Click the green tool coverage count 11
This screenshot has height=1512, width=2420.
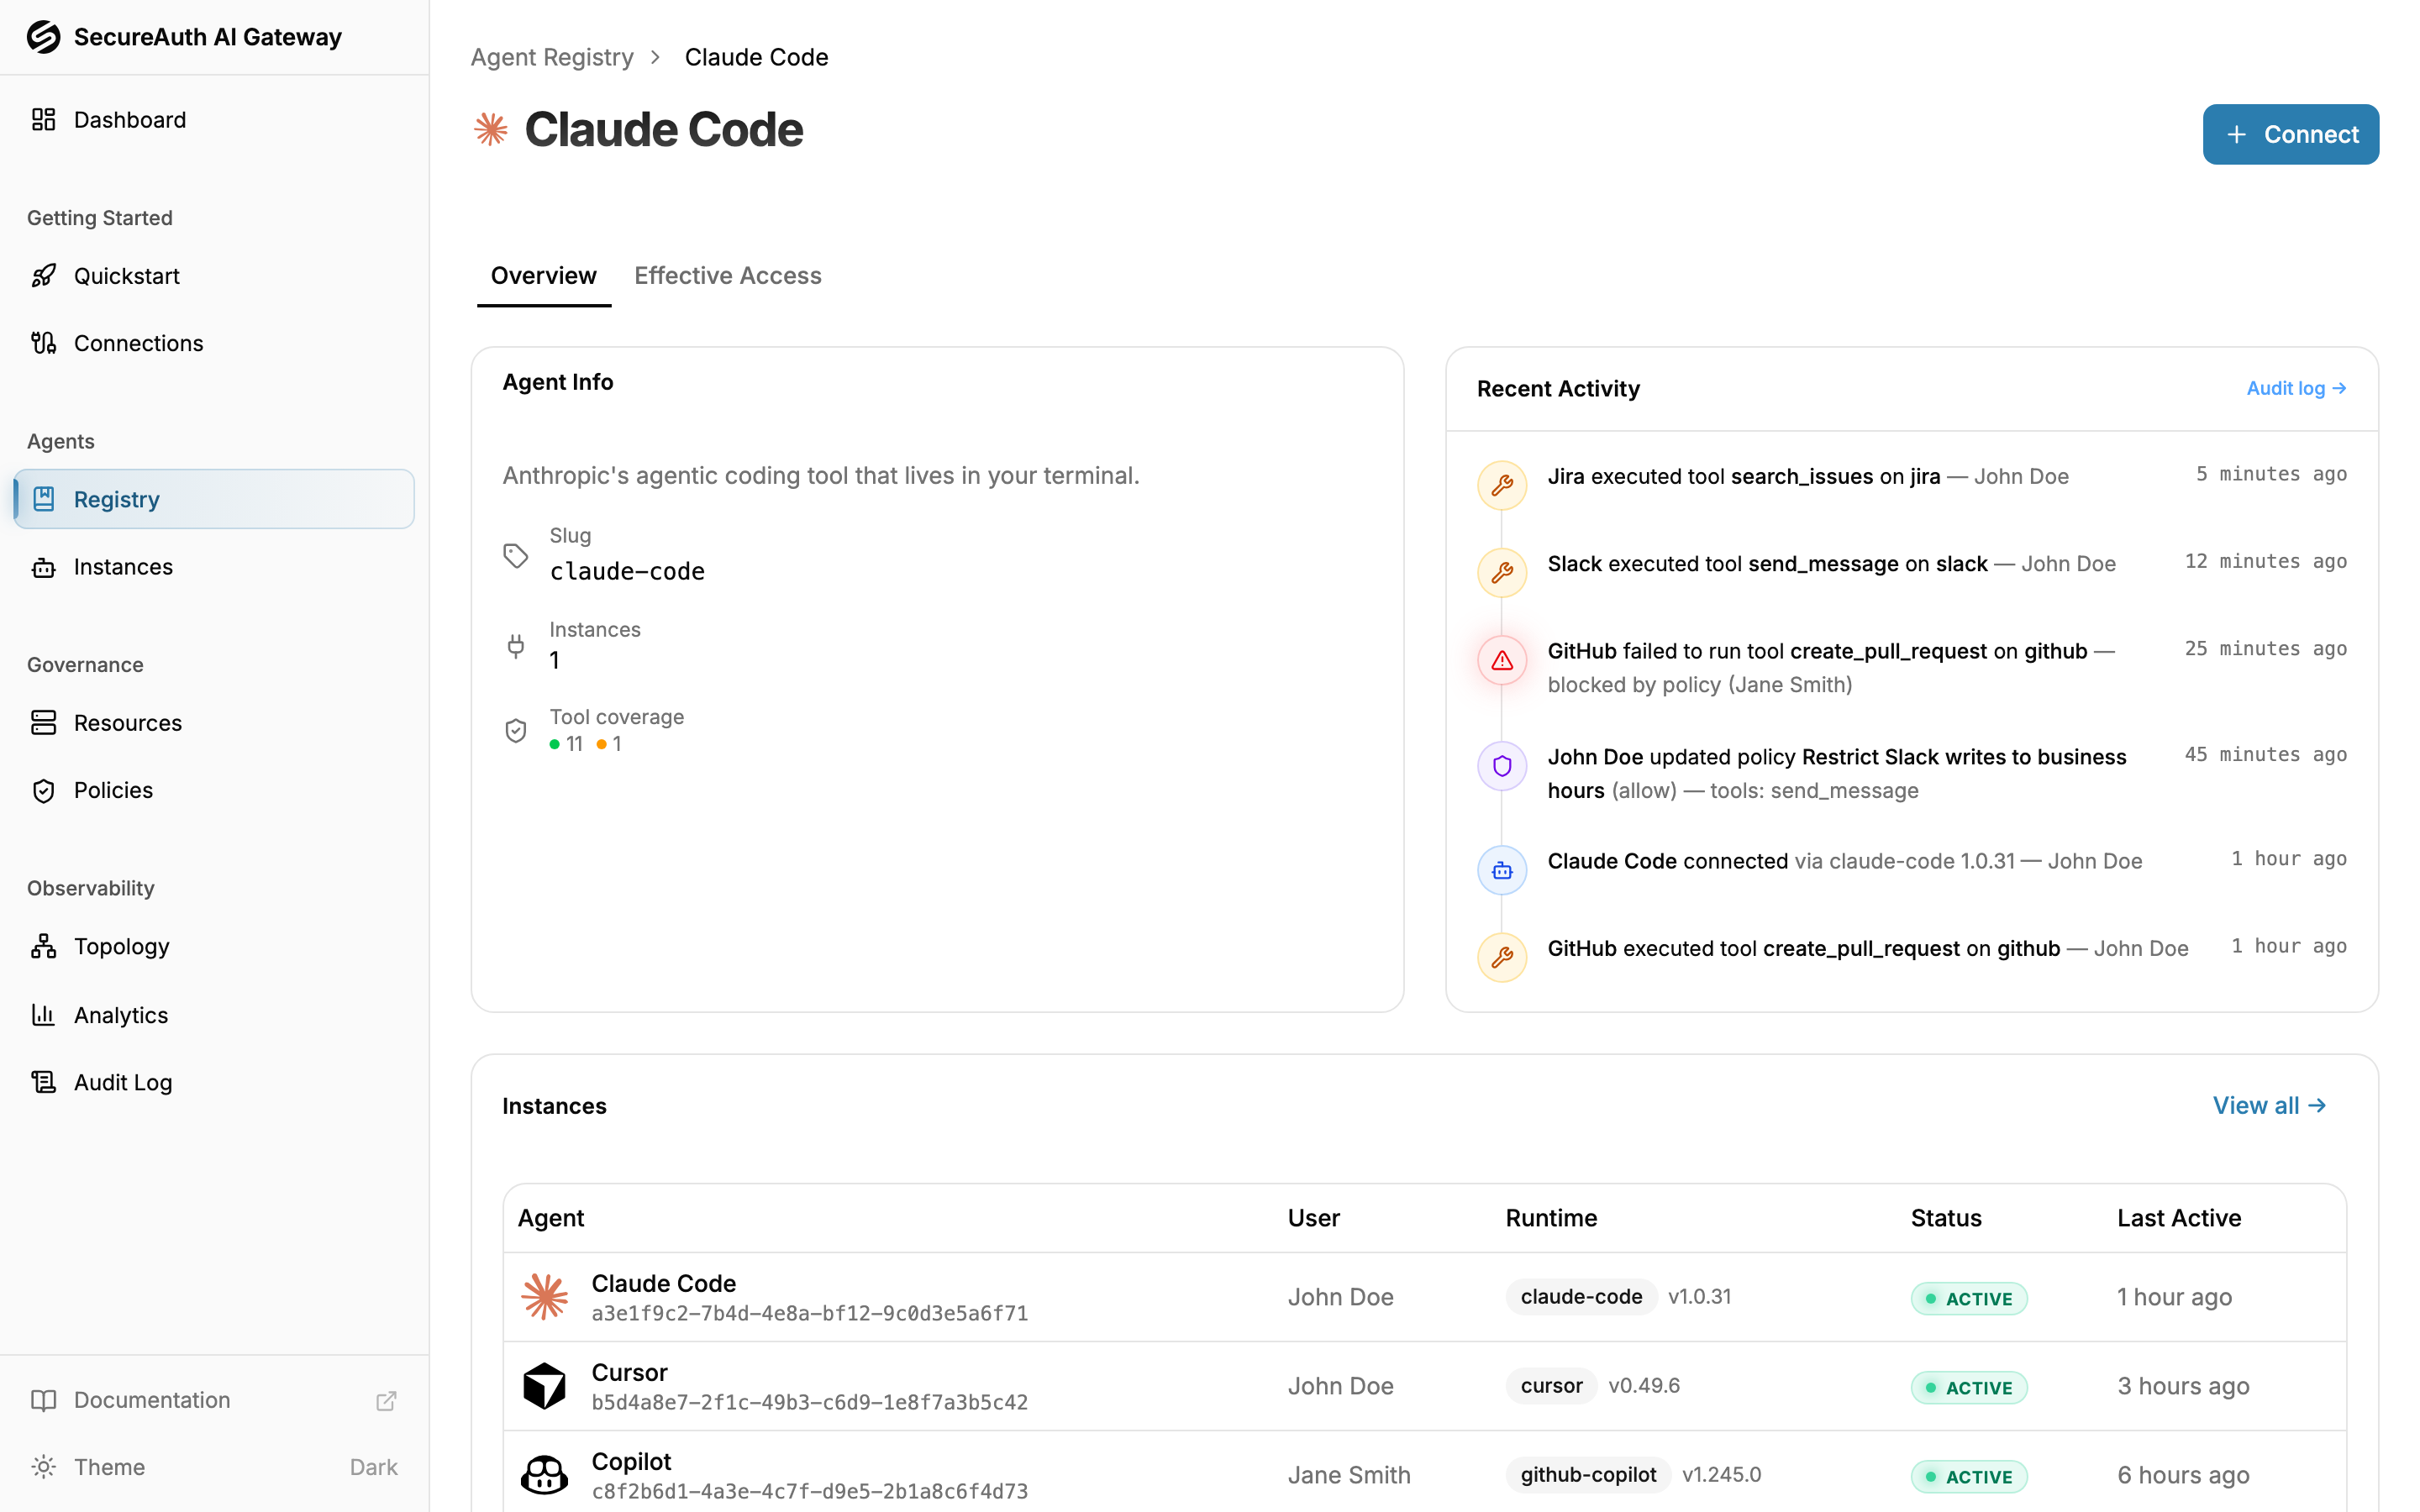pyautogui.click(x=566, y=744)
